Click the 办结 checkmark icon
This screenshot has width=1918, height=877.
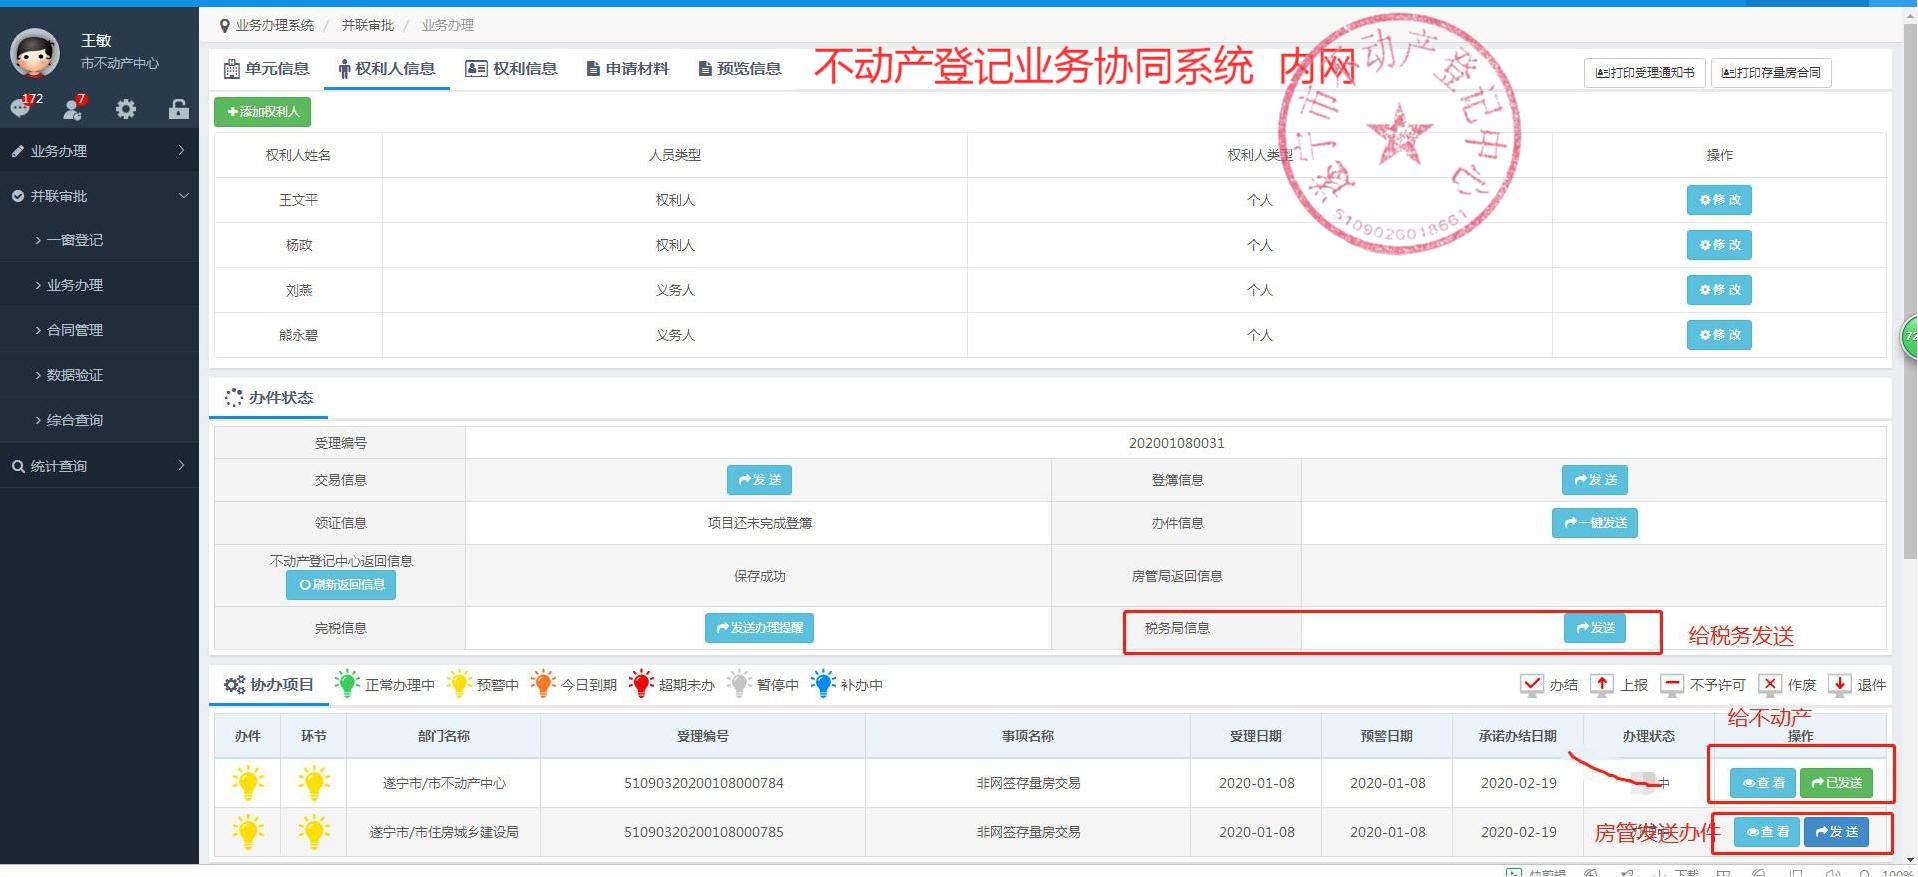click(1531, 685)
